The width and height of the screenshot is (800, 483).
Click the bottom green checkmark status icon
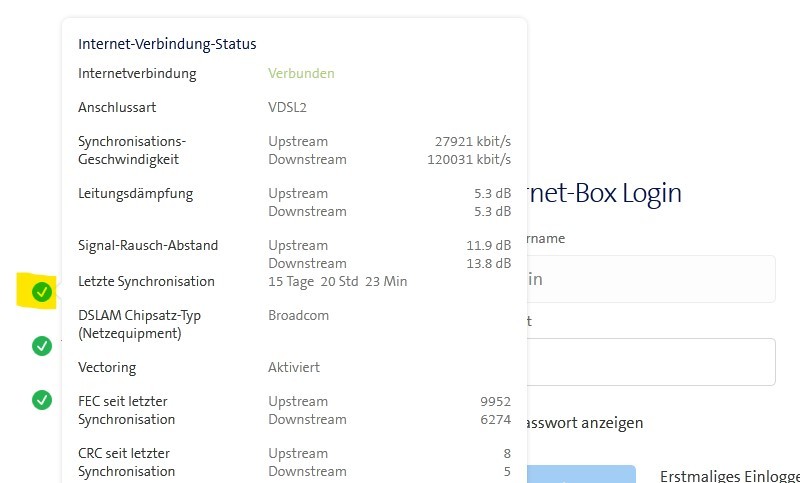pos(41,399)
